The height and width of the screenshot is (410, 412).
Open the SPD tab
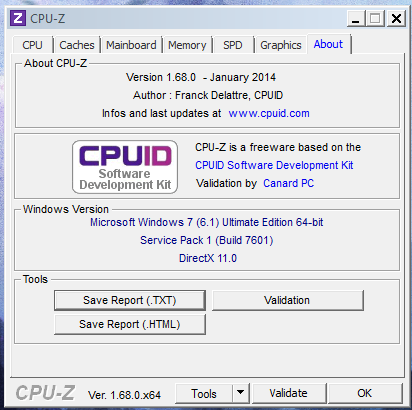point(233,45)
